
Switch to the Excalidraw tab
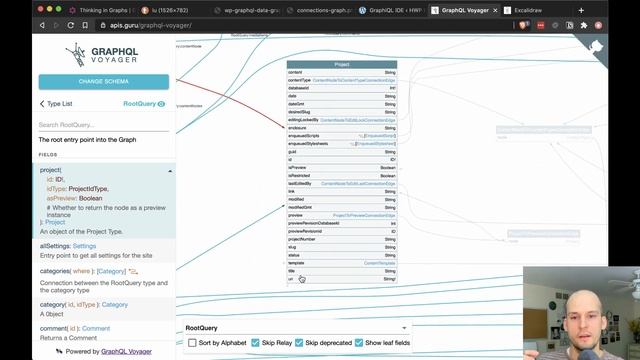click(x=528, y=10)
